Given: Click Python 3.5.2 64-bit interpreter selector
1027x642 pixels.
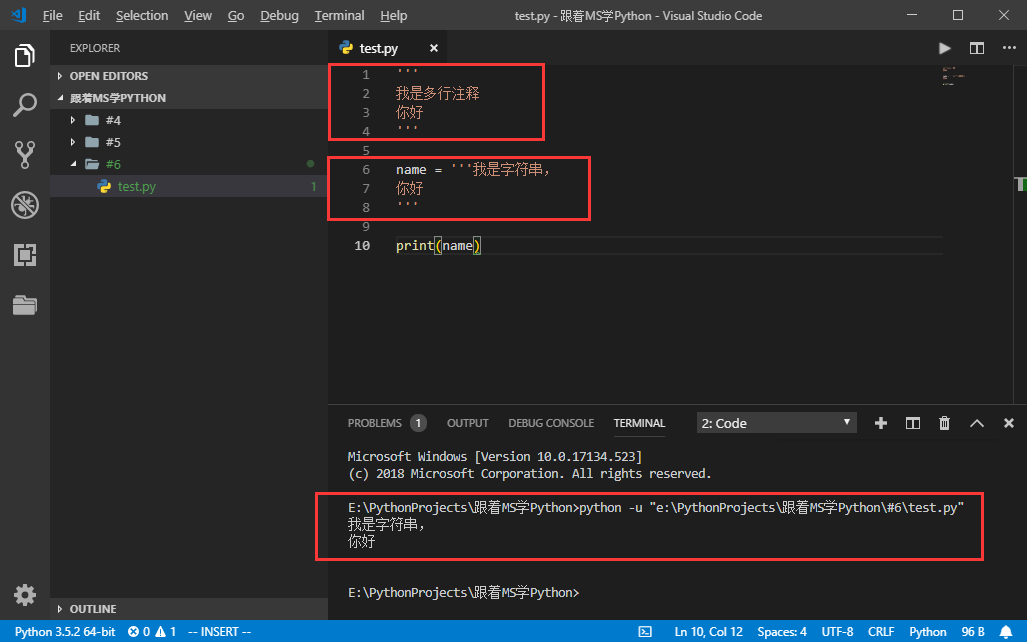Looking at the screenshot, I should [65, 632].
